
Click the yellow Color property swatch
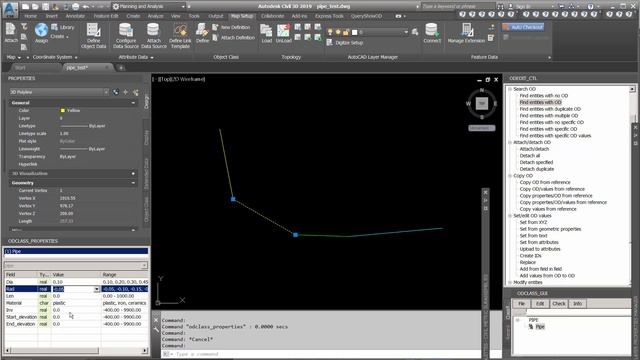tap(62, 111)
